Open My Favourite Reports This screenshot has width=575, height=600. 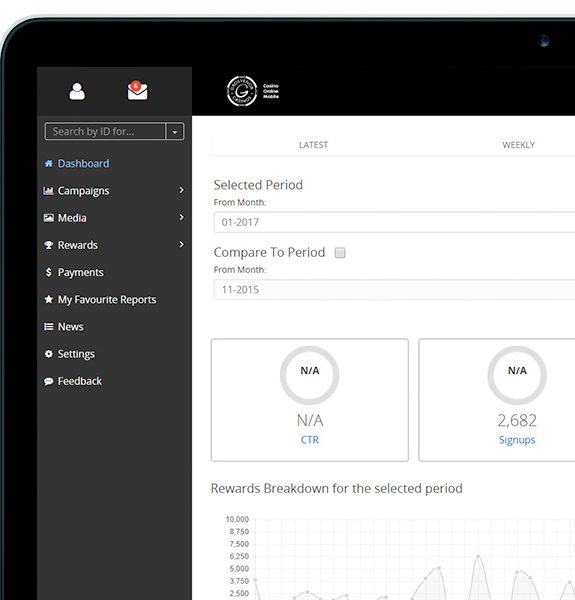pyautogui.click(x=107, y=300)
